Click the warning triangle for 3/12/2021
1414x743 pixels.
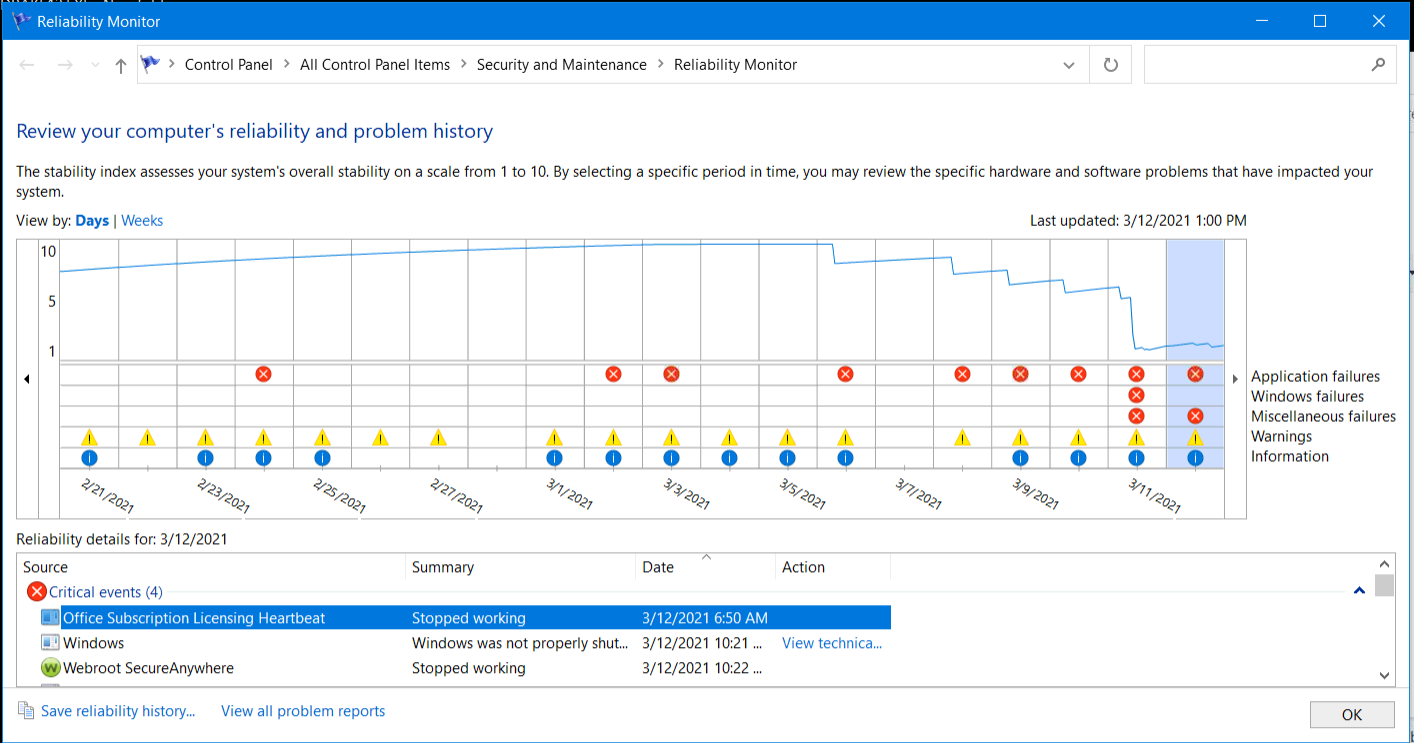pyautogui.click(x=1195, y=437)
